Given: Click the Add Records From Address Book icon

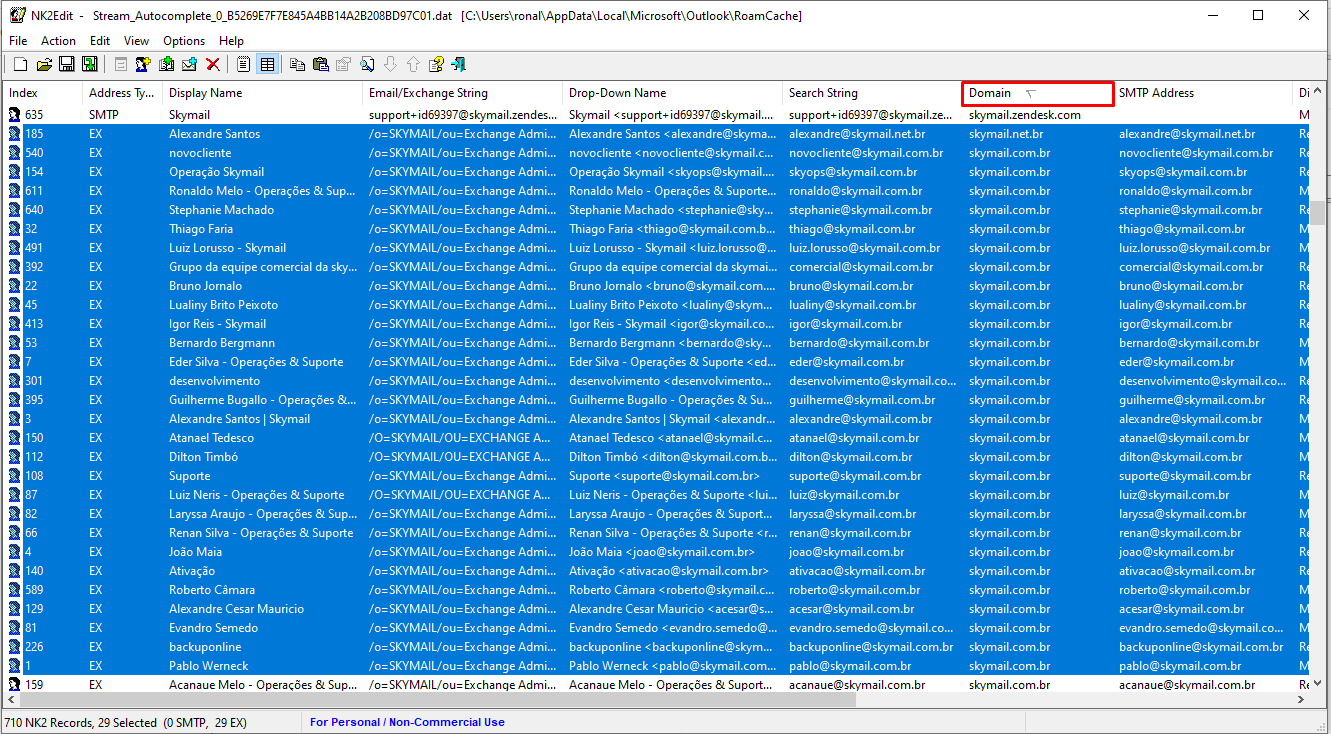Looking at the screenshot, I should point(166,65).
